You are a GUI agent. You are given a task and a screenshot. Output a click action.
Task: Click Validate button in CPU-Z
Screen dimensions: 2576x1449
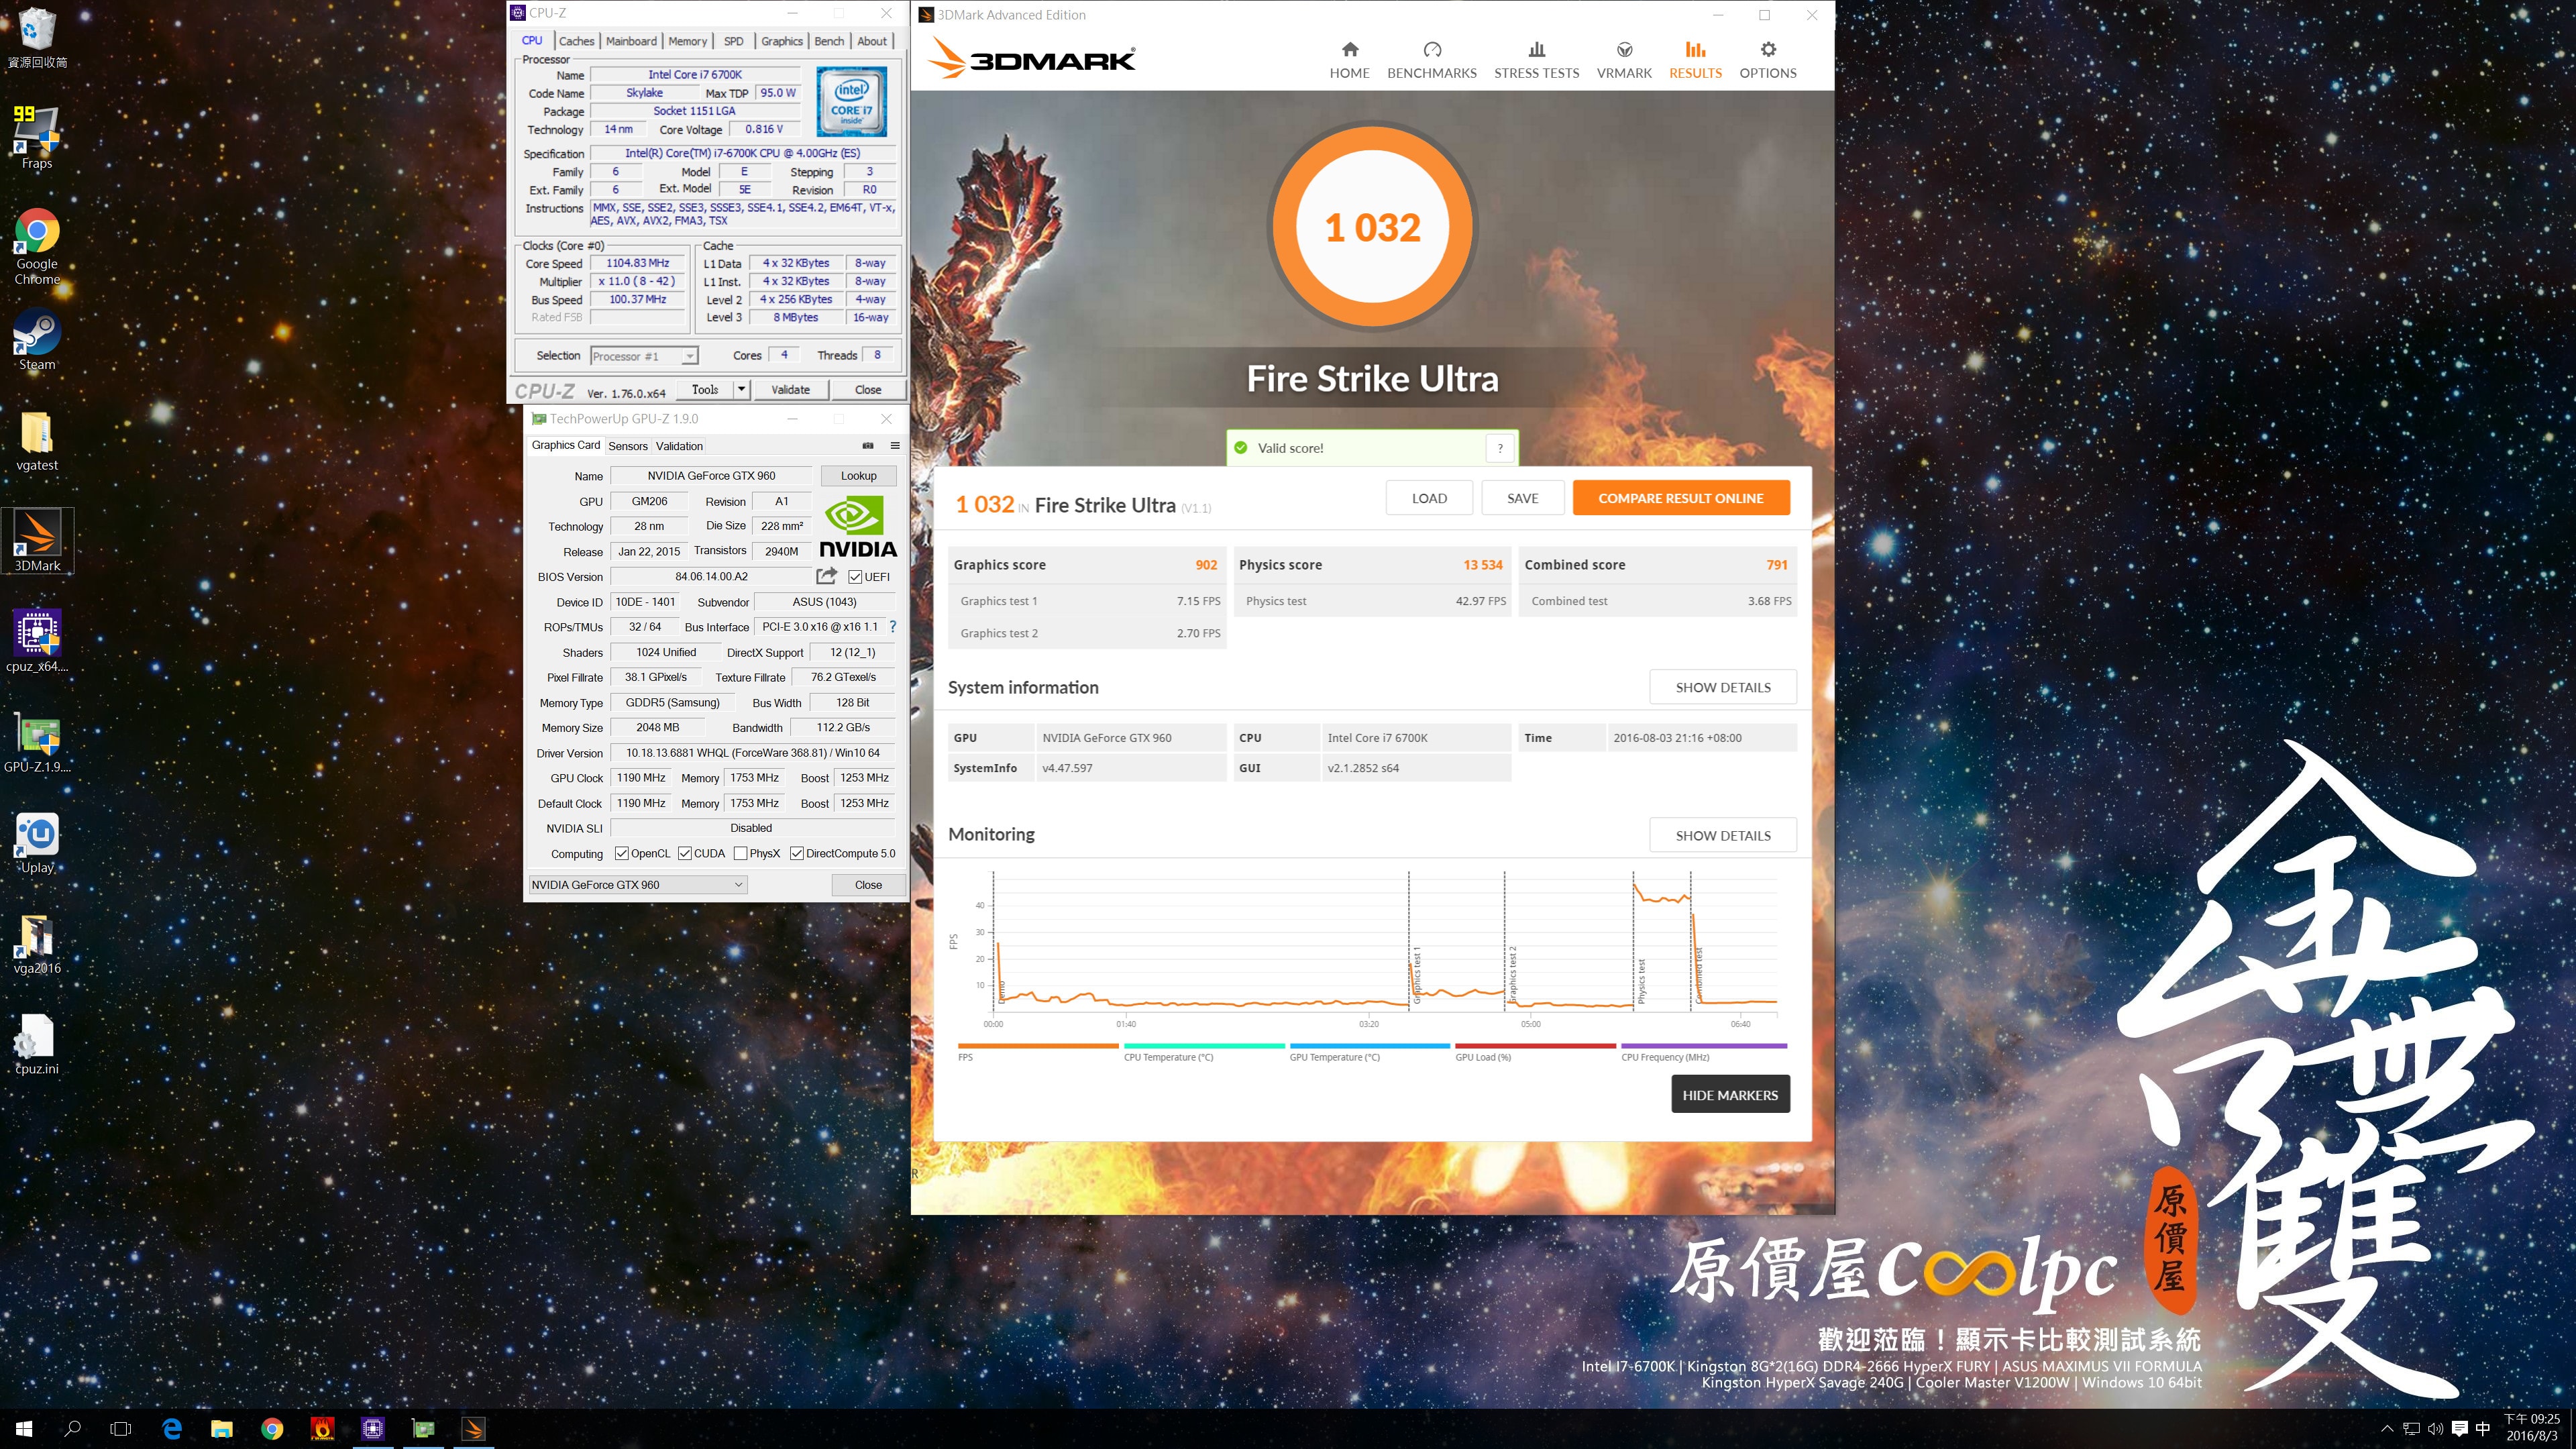[x=790, y=389]
